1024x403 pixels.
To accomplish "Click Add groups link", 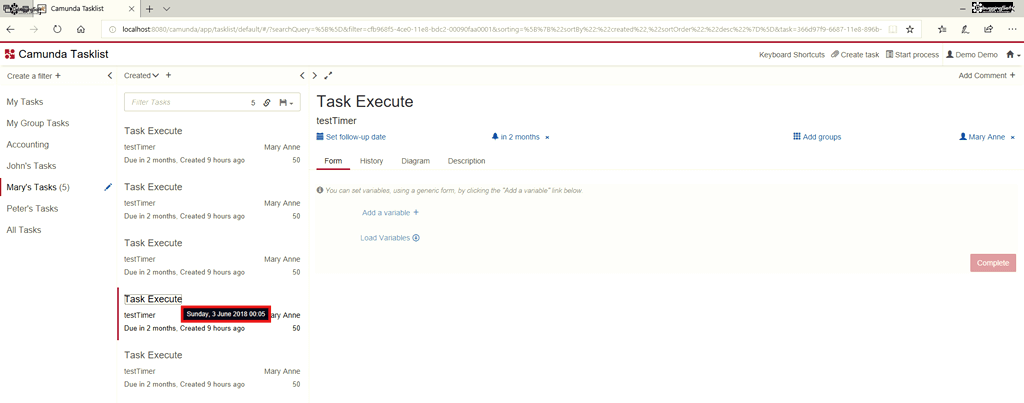I will click(x=817, y=137).
